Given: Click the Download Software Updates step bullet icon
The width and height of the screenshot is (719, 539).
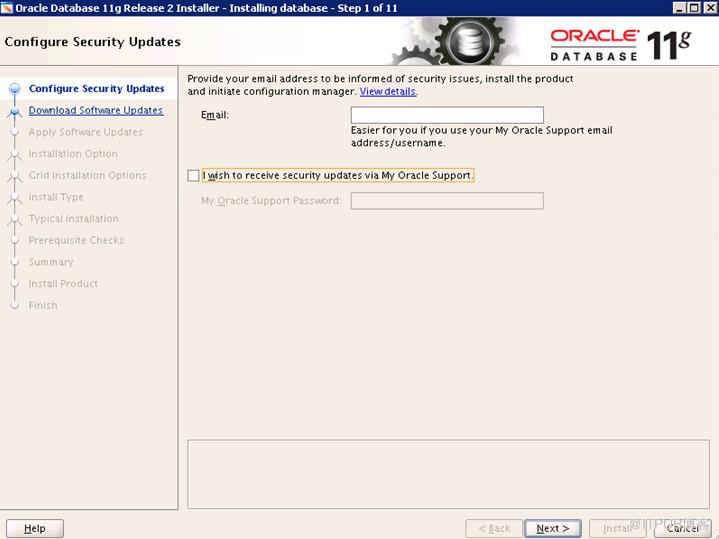Looking at the screenshot, I should pos(15,111).
